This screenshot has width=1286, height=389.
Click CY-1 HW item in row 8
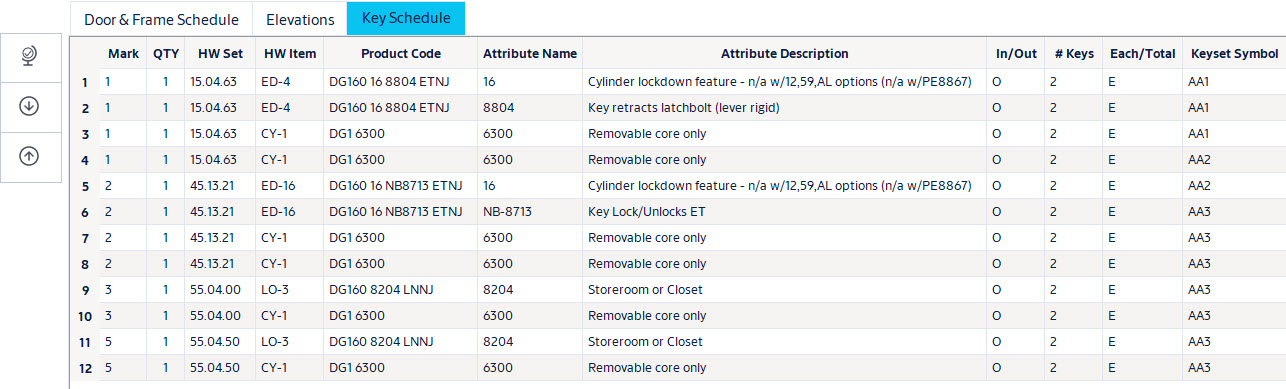click(x=274, y=264)
